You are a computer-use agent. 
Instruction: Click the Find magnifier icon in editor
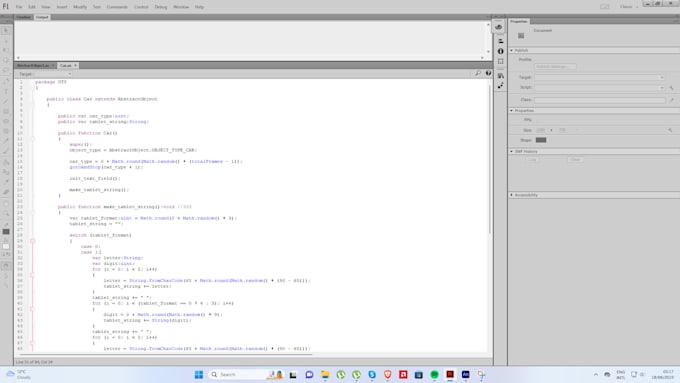pyautogui.click(x=477, y=73)
